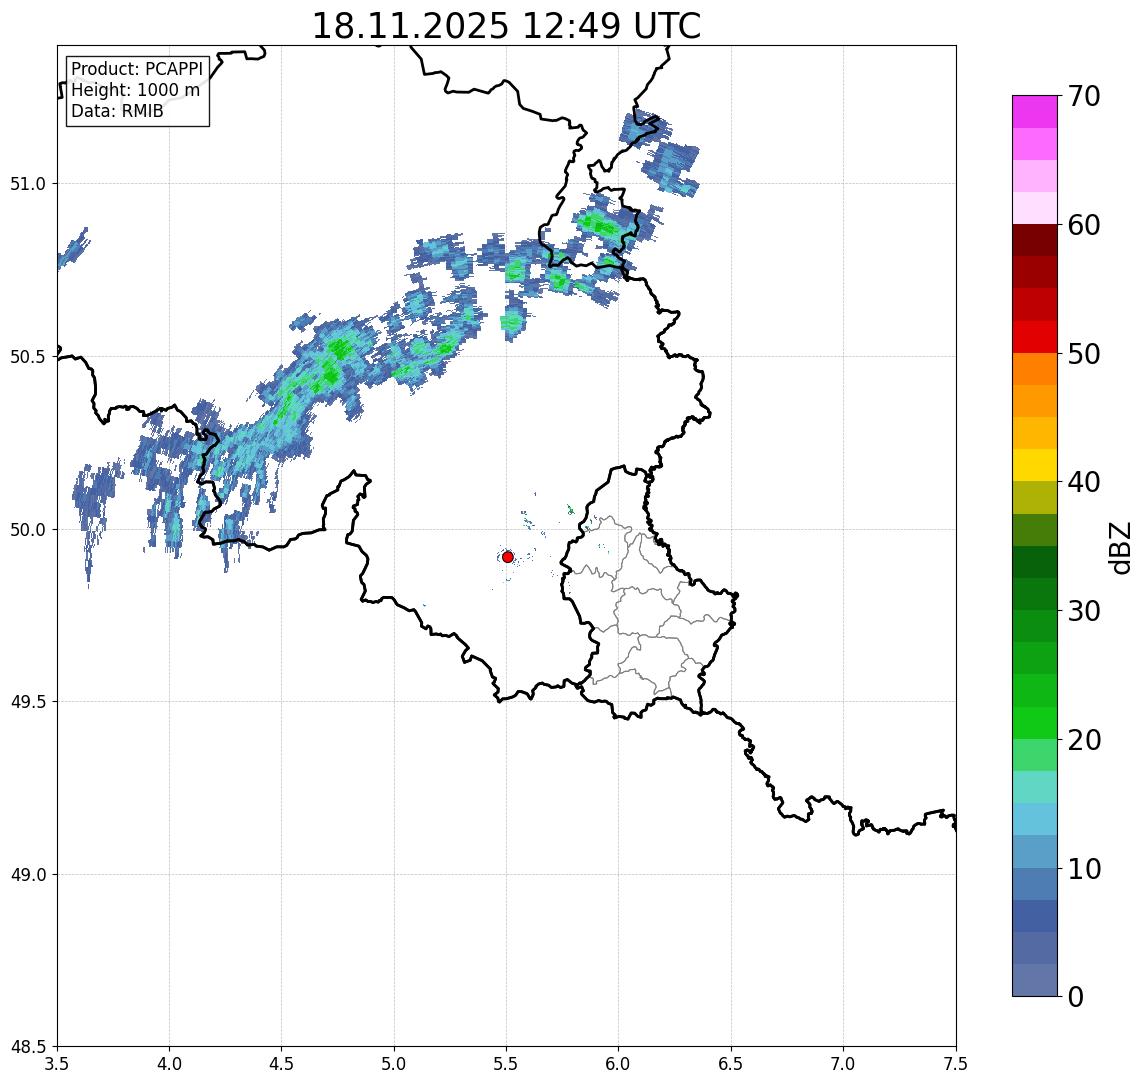This screenshot has width=1145, height=1084.
Task: Click the colorbar tick label 40
Action: coord(1084,482)
